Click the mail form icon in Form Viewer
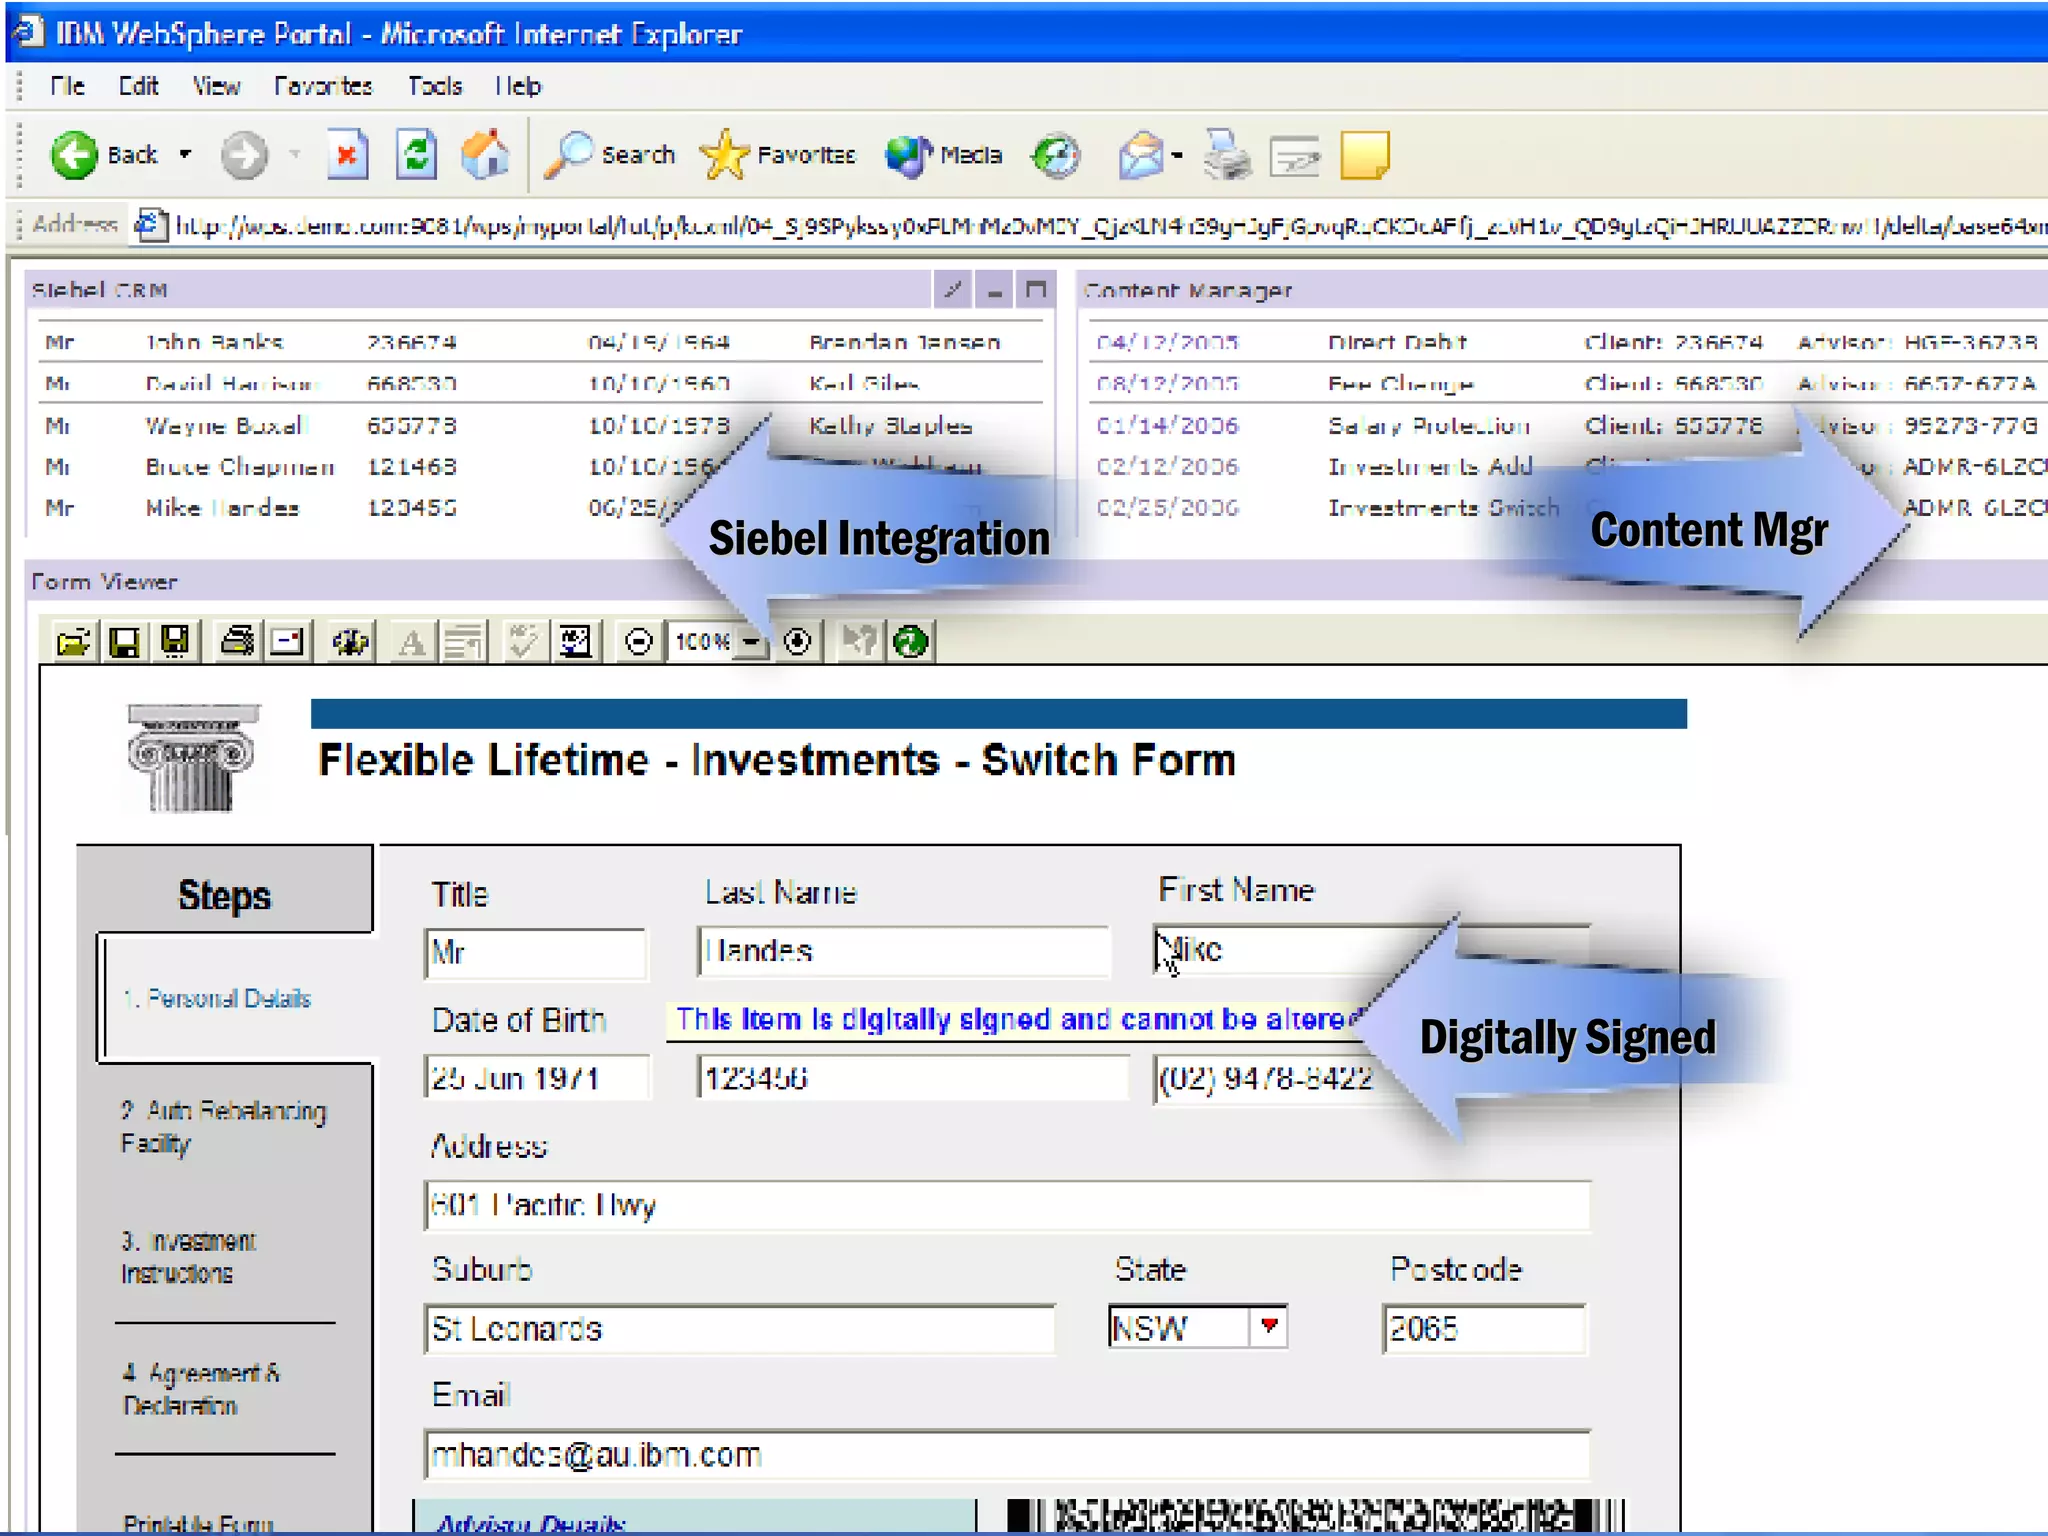This screenshot has height=1536, width=2048. [x=287, y=641]
